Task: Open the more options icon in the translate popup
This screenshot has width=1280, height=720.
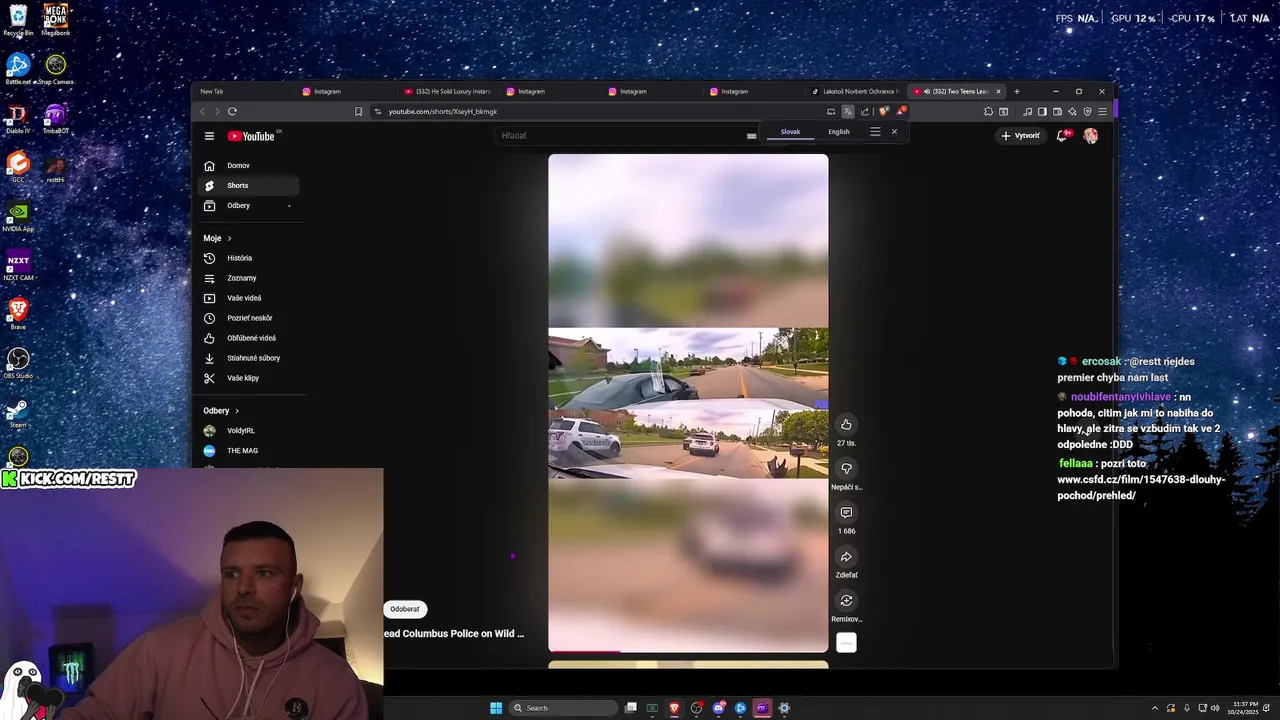Action: click(875, 132)
